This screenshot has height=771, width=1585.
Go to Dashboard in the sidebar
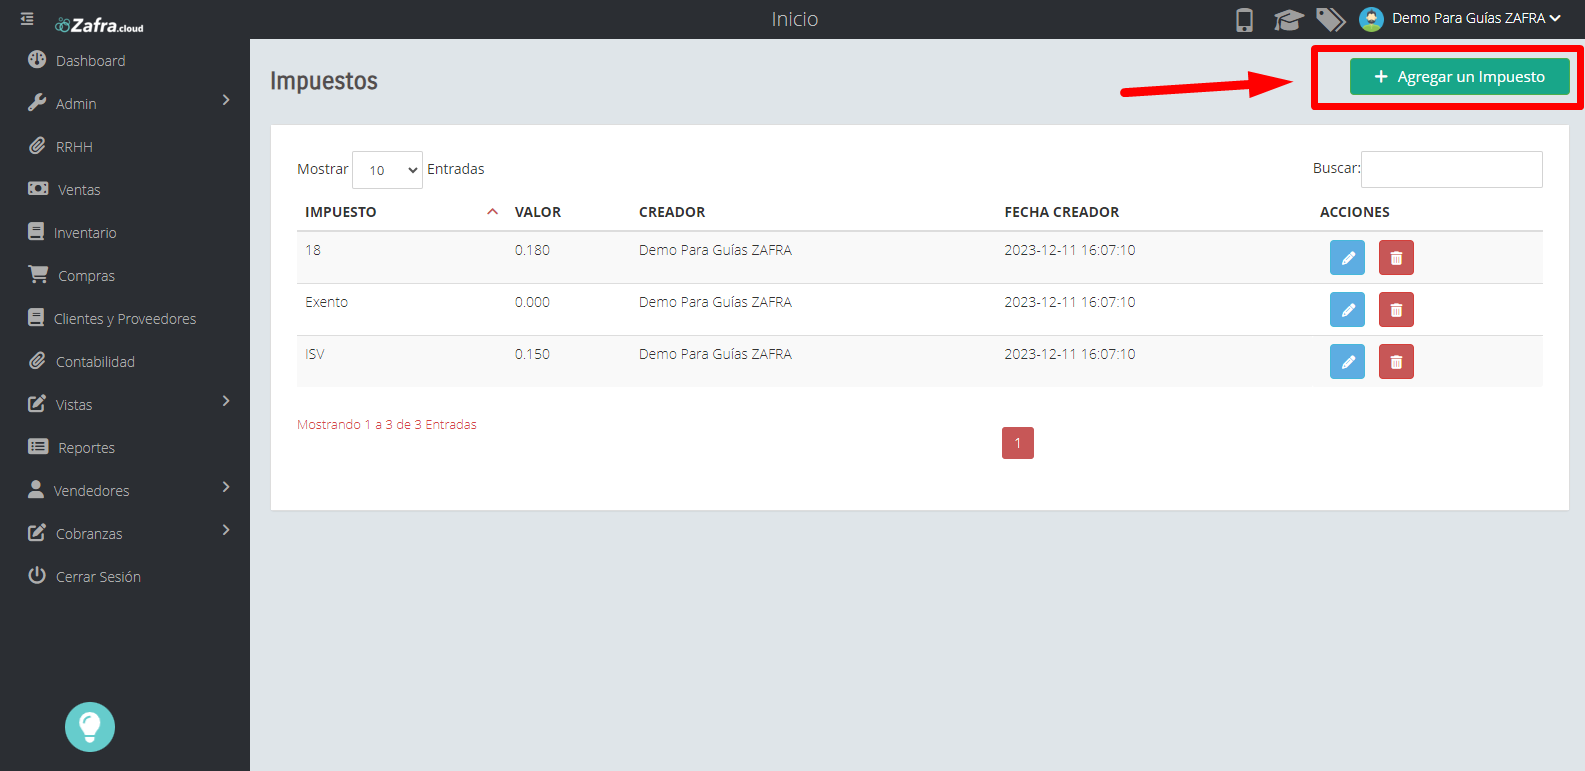(91, 61)
